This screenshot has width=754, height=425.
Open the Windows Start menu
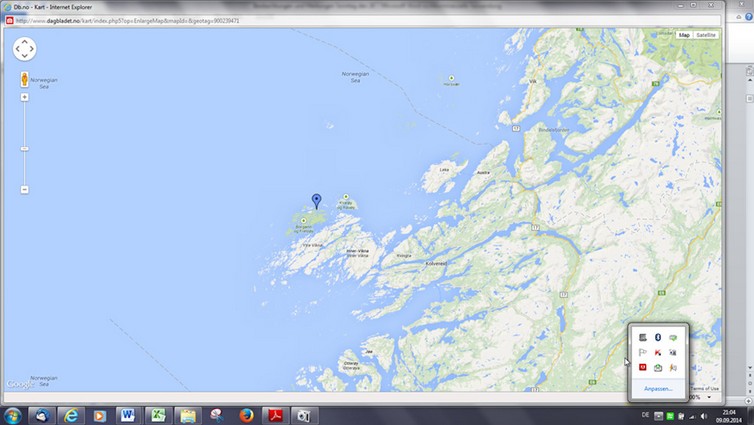pyautogui.click(x=13, y=415)
